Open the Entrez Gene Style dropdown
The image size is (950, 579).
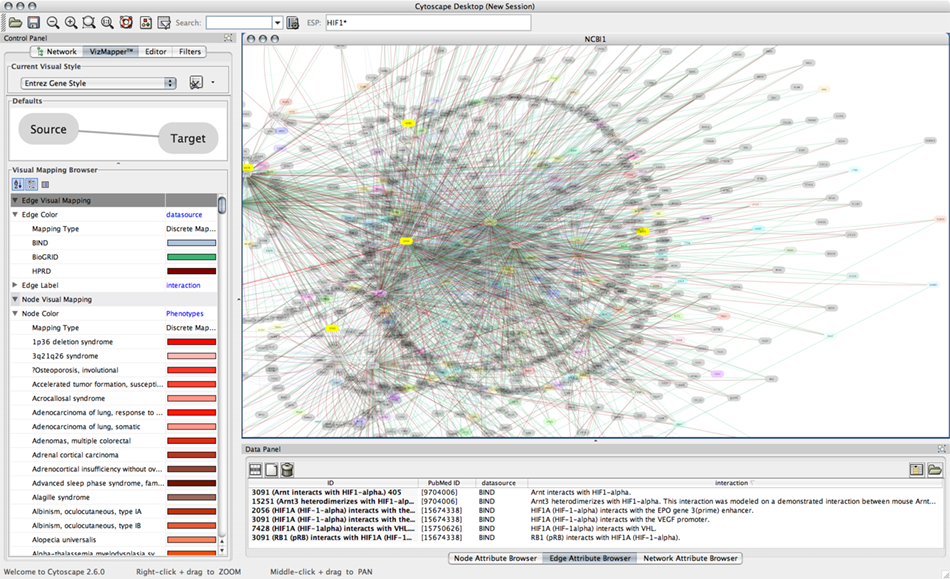98,83
